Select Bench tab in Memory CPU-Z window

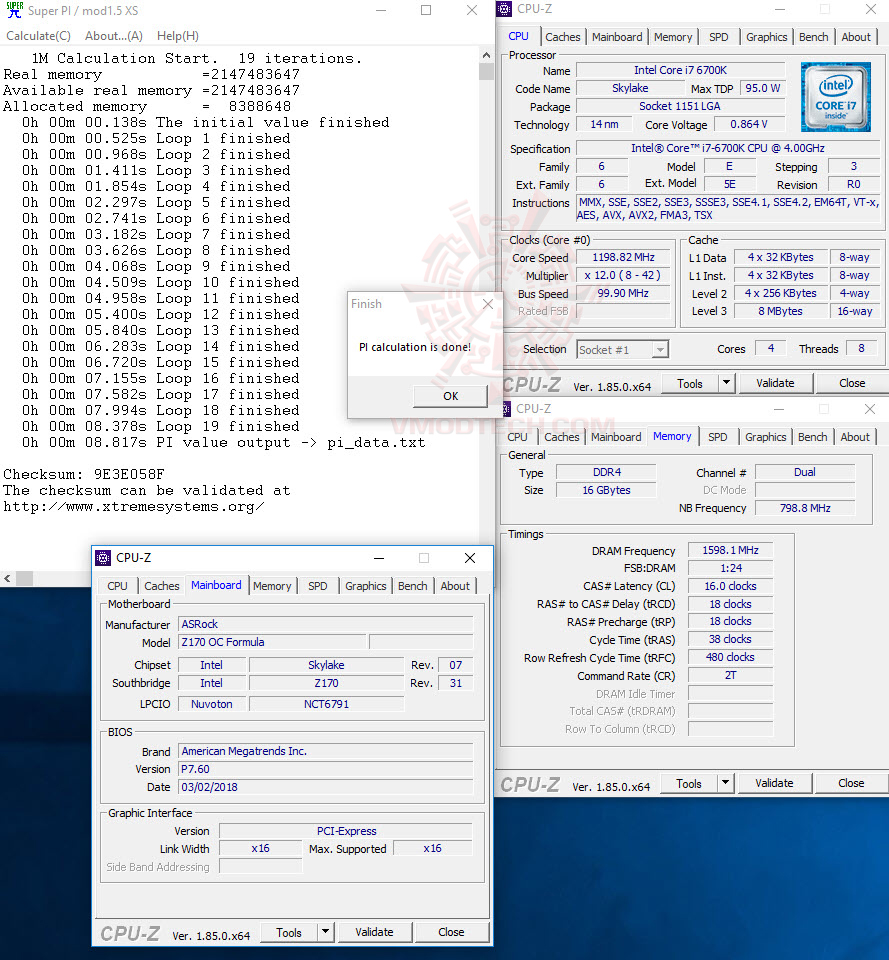[x=812, y=437]
